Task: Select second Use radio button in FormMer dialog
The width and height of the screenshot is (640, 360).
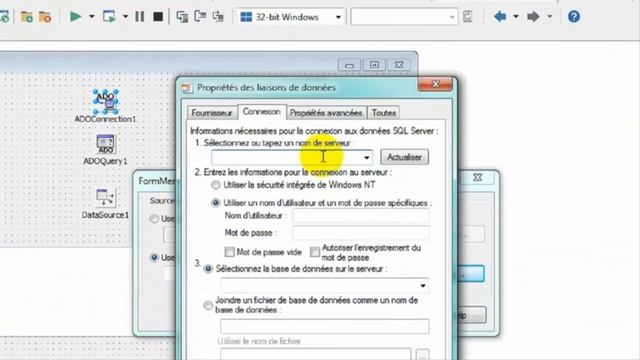Action: click(154, 258)
